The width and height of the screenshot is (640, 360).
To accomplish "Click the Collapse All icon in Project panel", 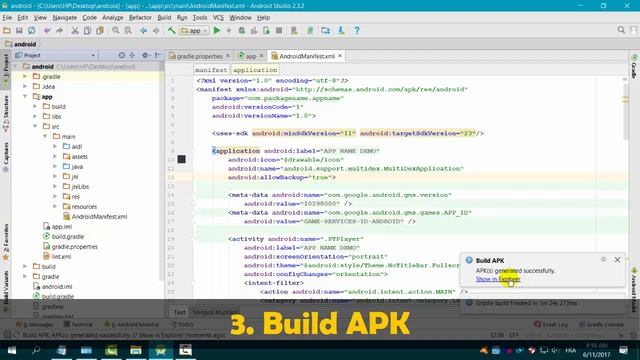I will tap(132, 55).
